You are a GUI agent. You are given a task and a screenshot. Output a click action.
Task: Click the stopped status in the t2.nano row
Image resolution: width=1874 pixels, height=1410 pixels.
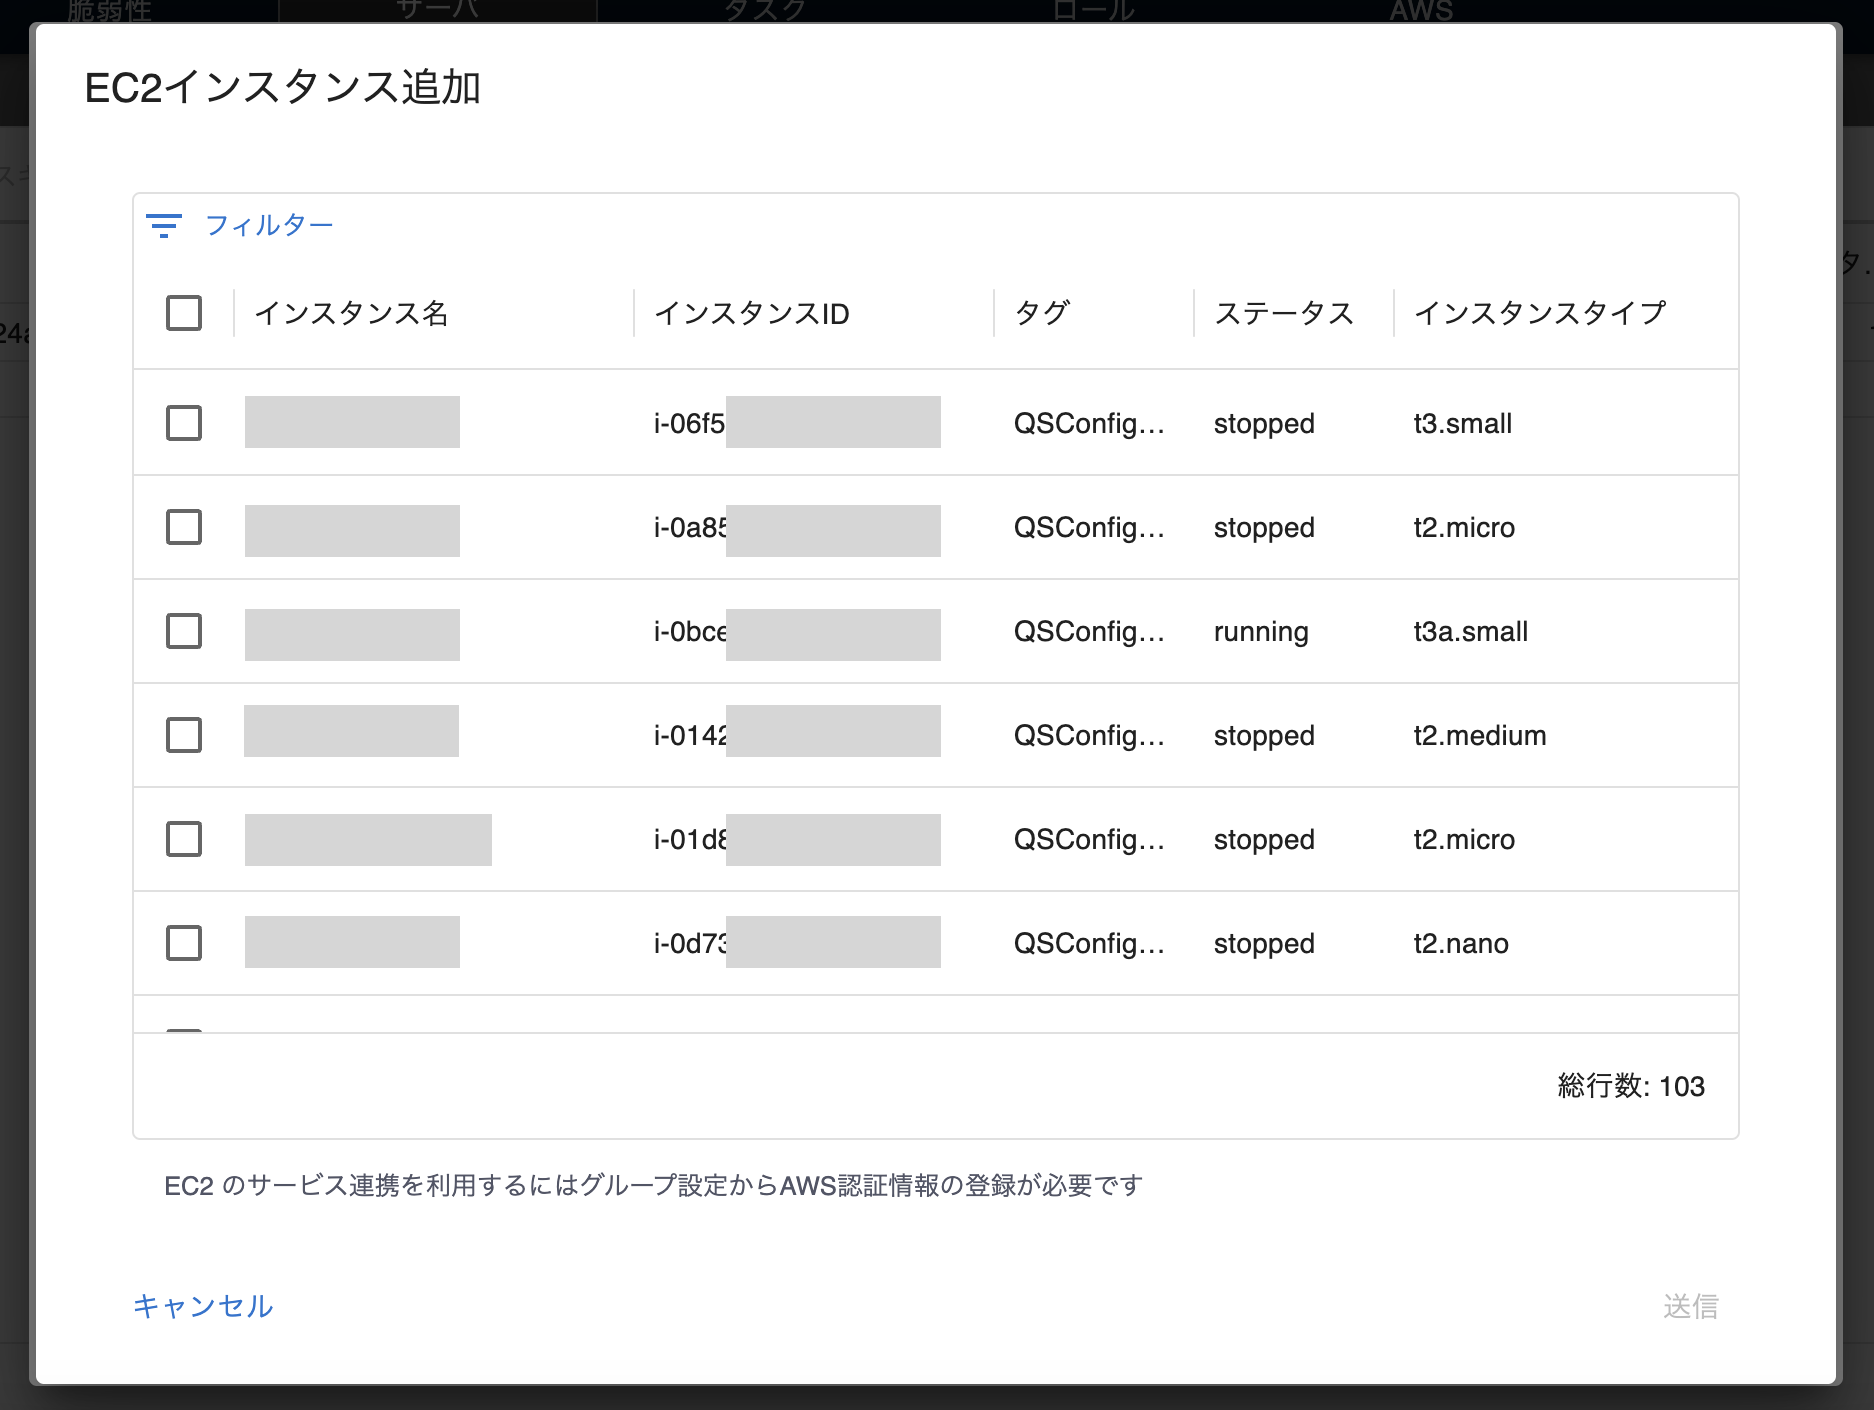tap(1264, 944)
